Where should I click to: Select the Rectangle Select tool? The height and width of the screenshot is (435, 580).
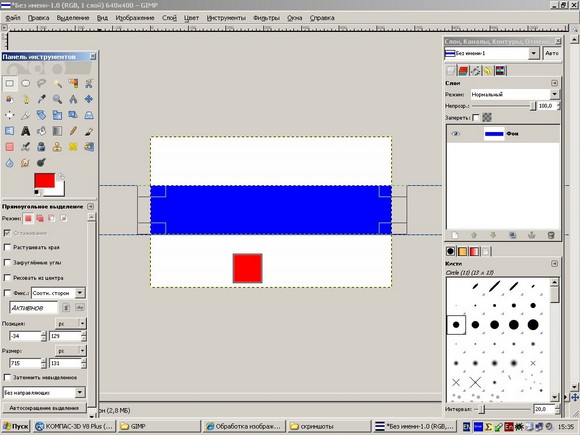click(10, 83)
